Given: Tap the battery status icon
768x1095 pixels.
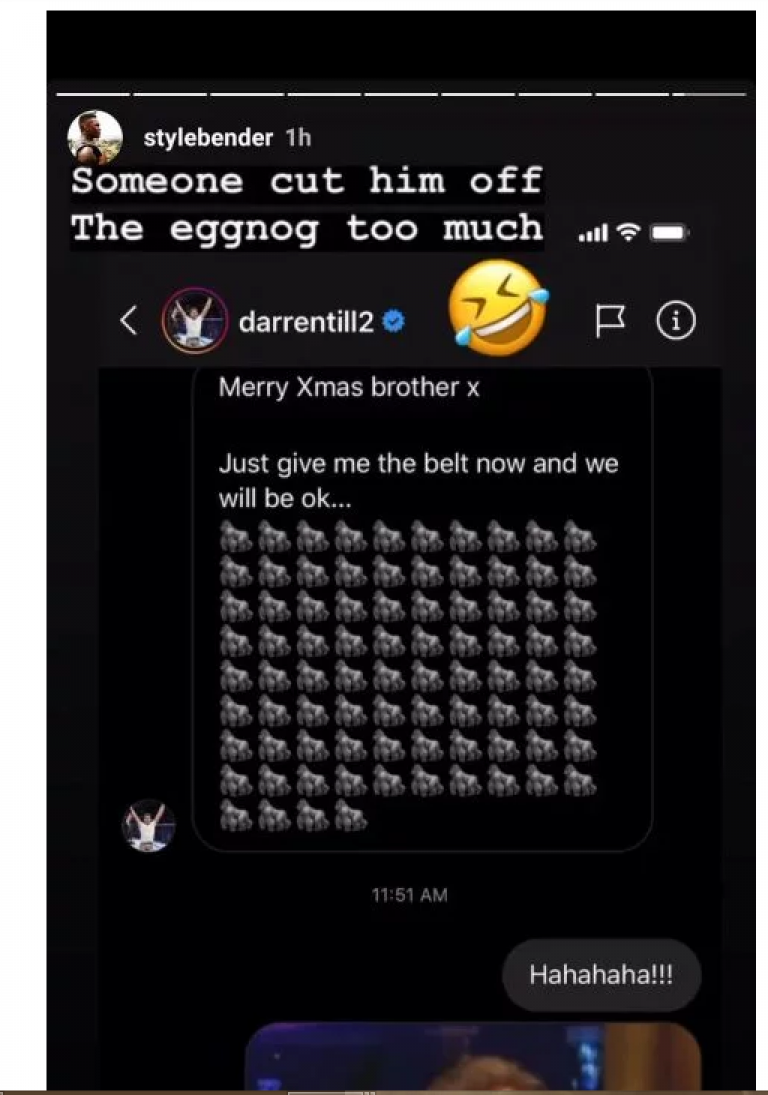Looking at the screenshot, I should [x=670, y=232].
